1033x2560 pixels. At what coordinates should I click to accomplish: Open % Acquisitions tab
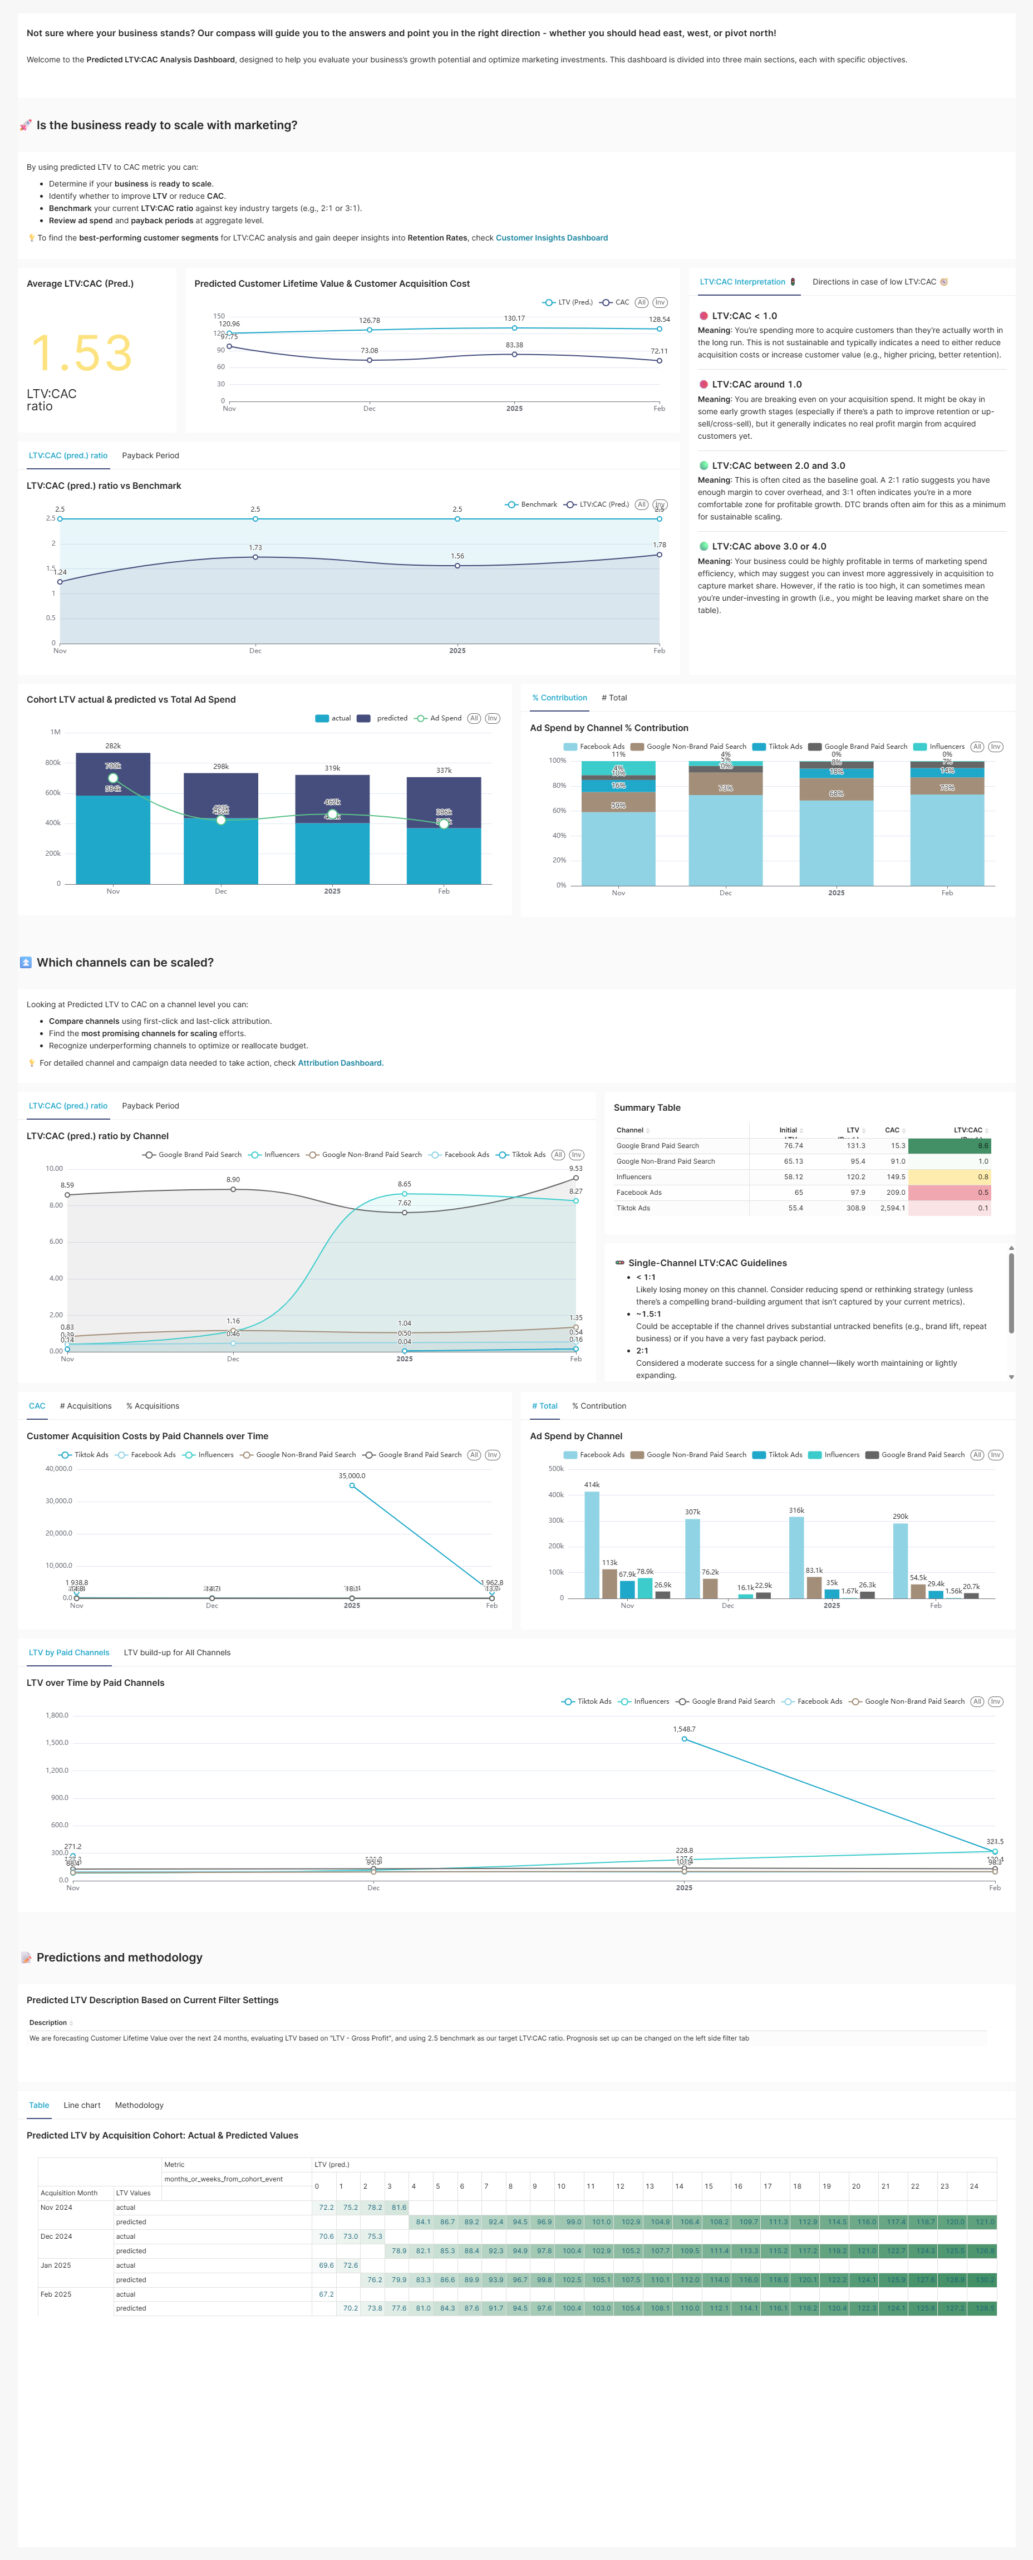pyautogui.click(x=153, y=1405)
